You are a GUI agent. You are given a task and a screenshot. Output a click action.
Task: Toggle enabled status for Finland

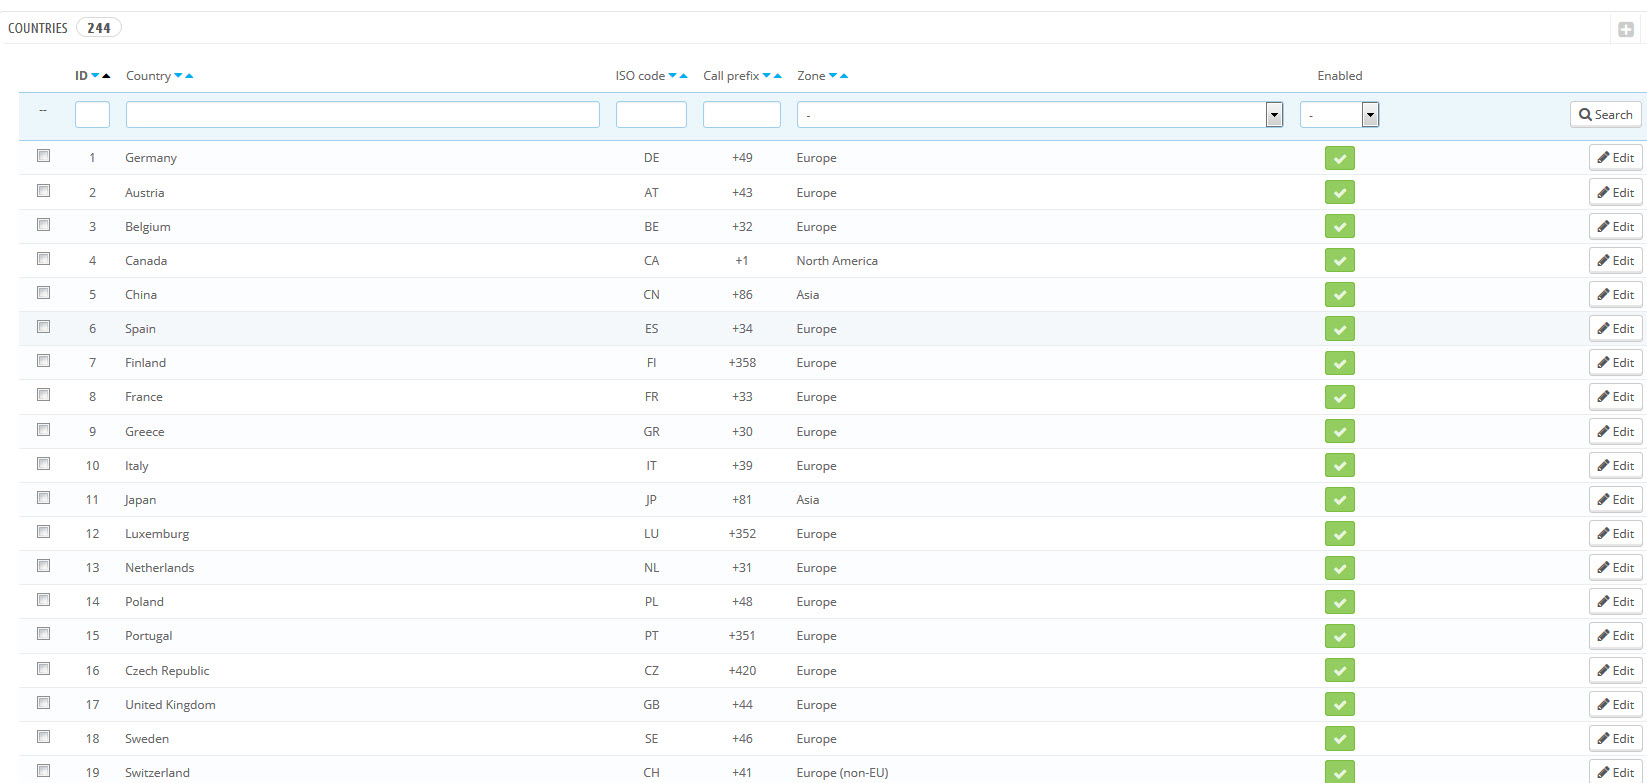[x=1340, y=363]
